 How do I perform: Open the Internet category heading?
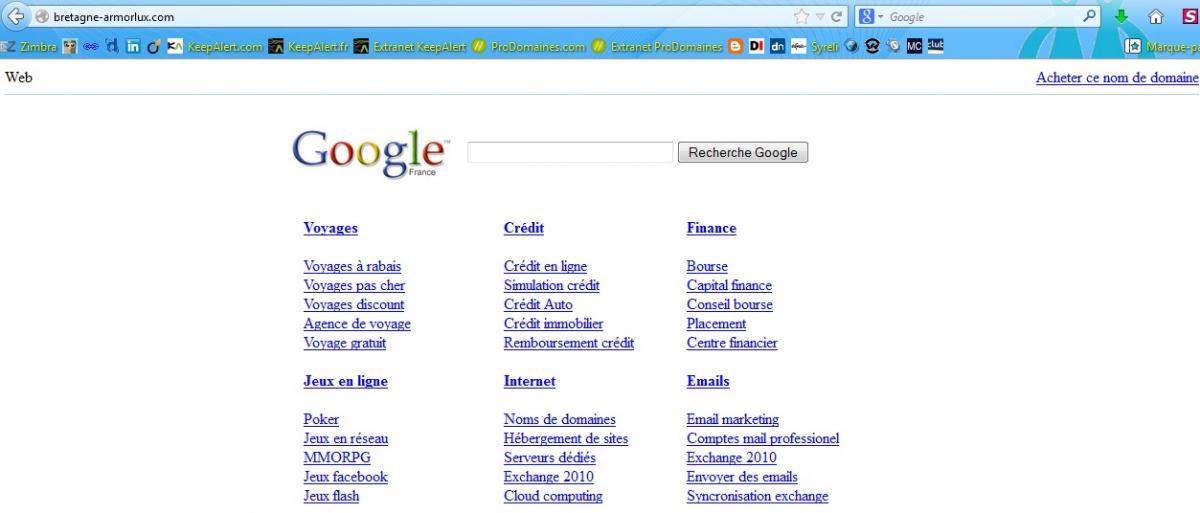[529, 381]
